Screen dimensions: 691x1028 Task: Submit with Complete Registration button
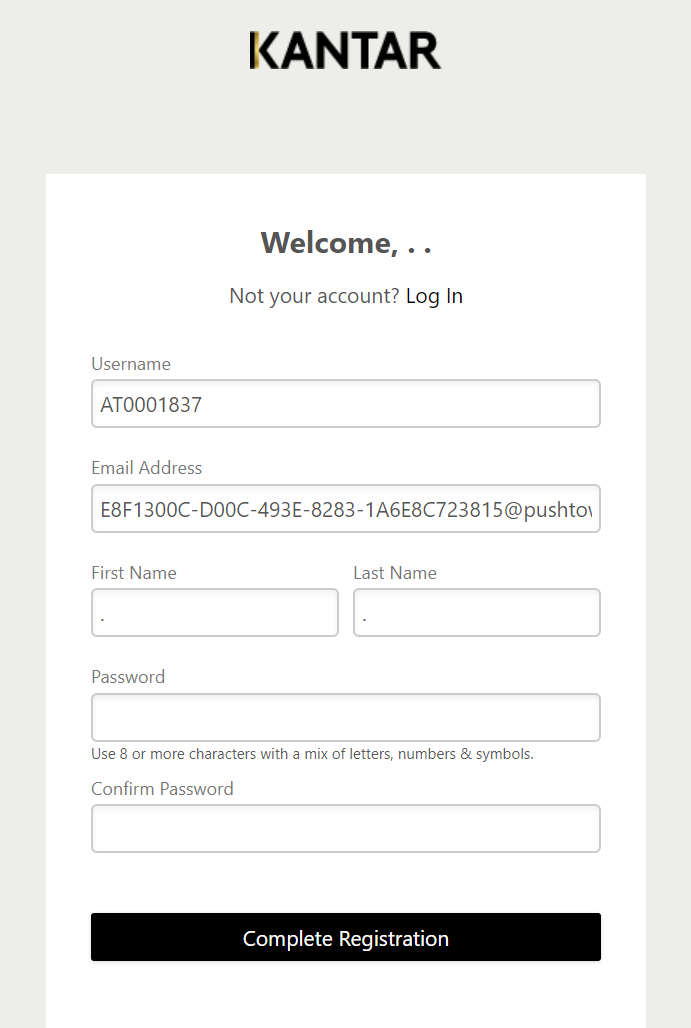[x=346, y=938]
